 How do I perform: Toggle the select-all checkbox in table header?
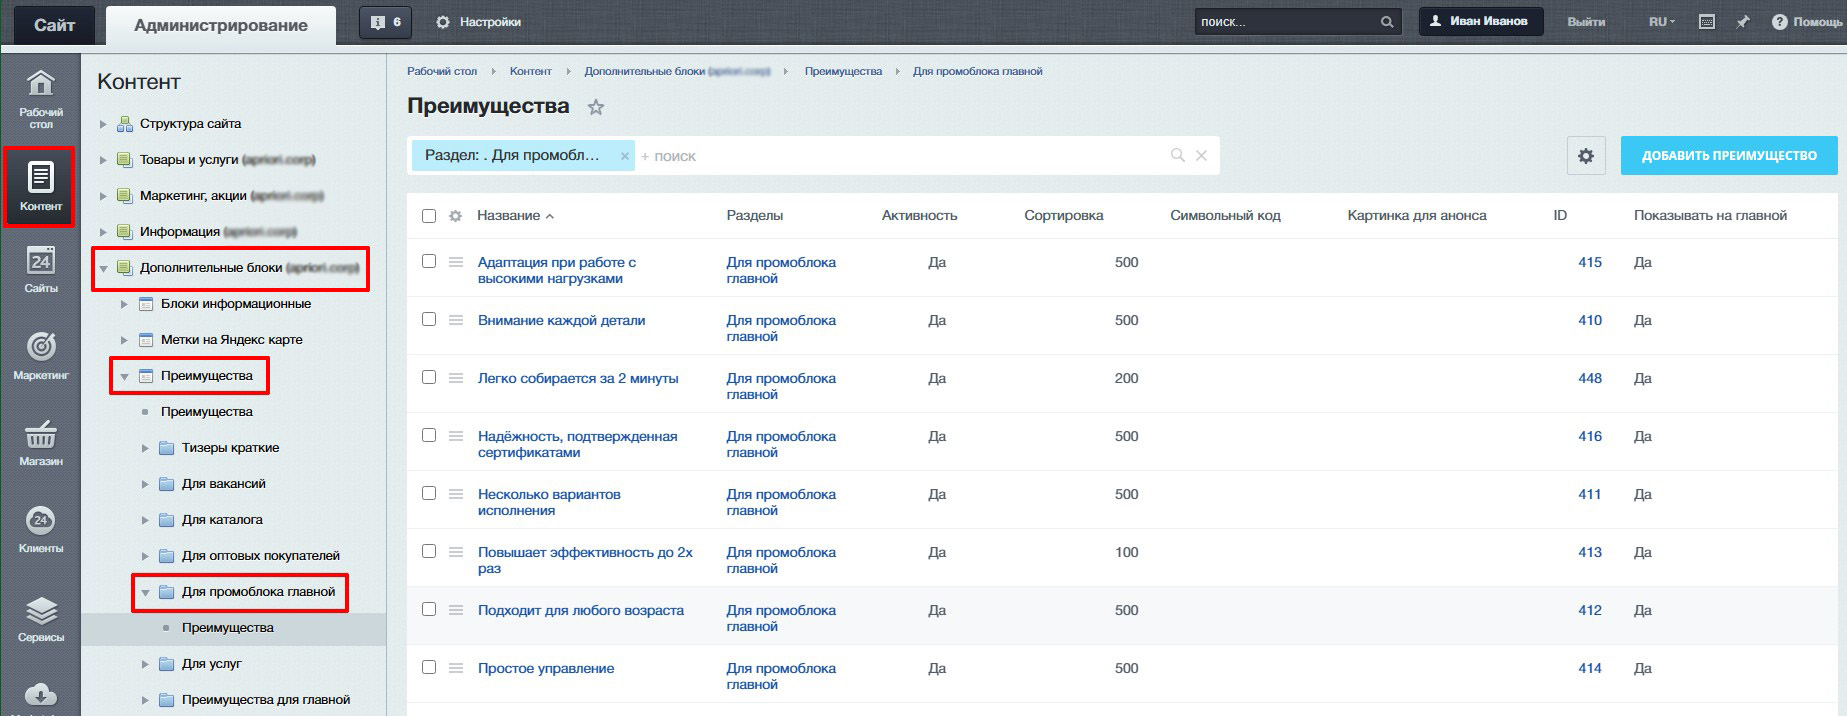coord(429,216)
